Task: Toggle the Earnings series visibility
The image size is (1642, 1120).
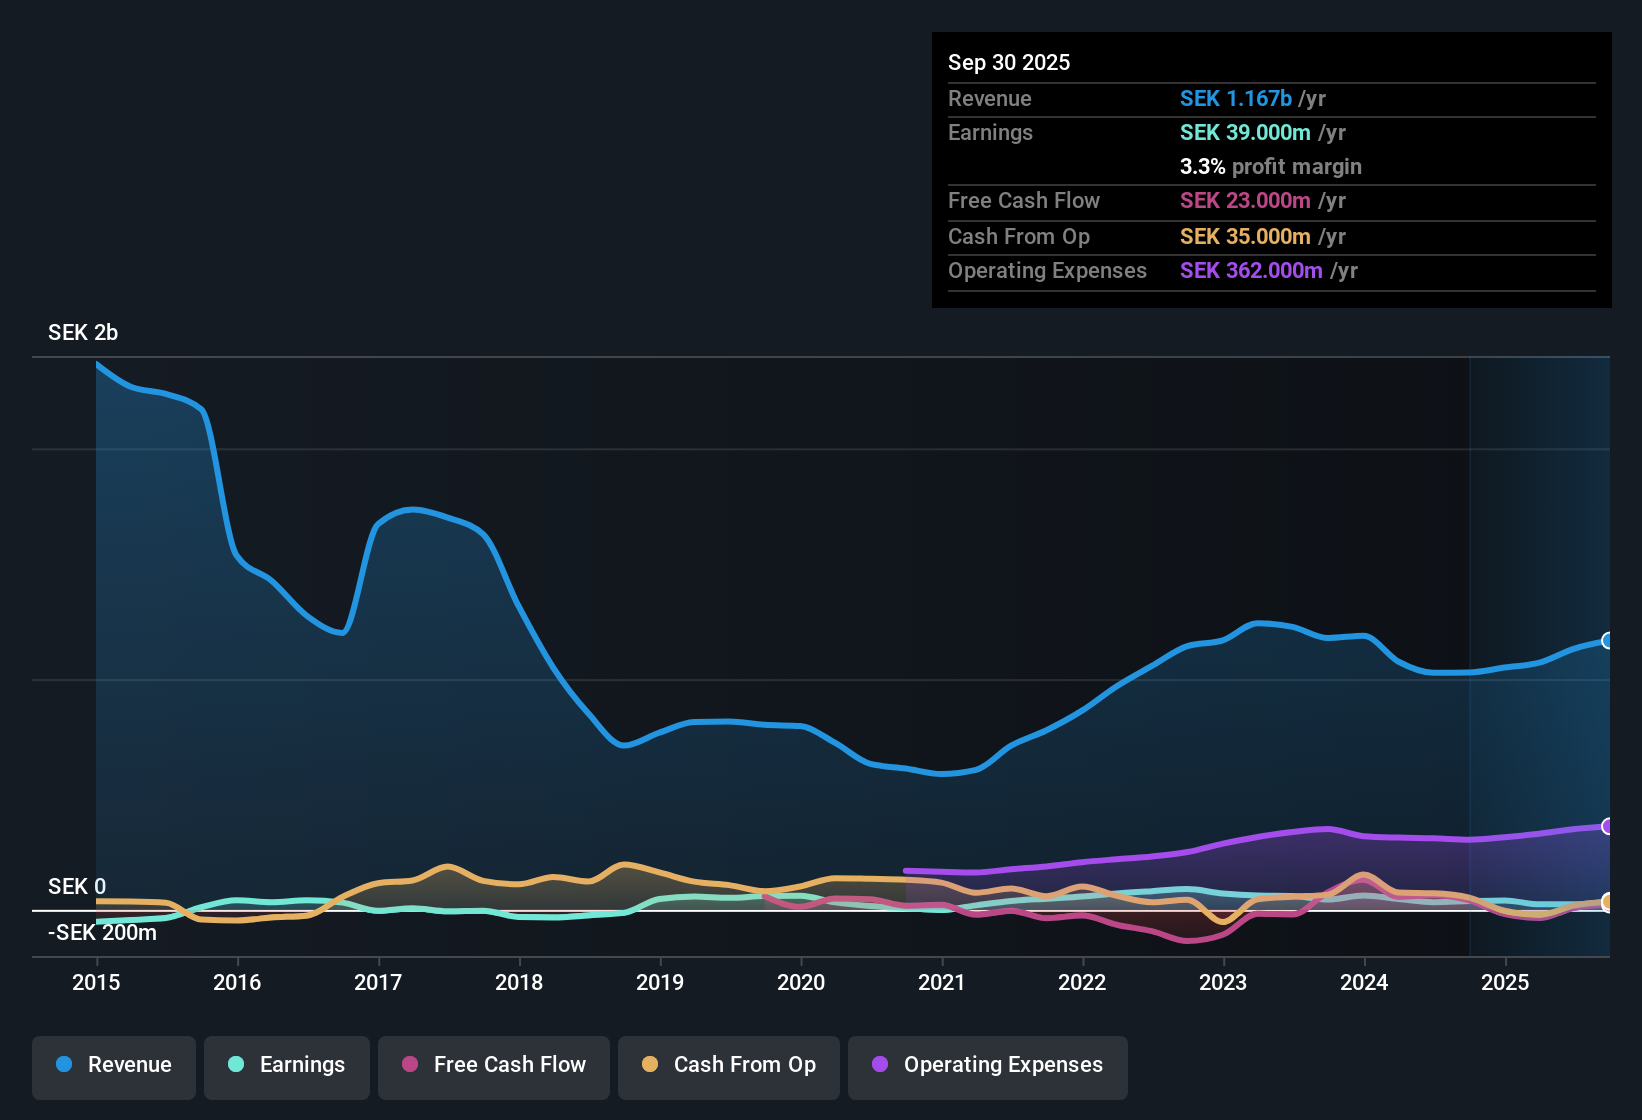Action: [x=286, y=1066]
